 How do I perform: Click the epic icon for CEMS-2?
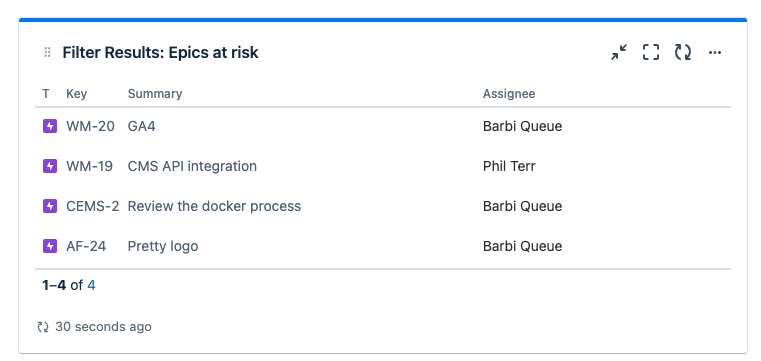[x=50, y=206]
